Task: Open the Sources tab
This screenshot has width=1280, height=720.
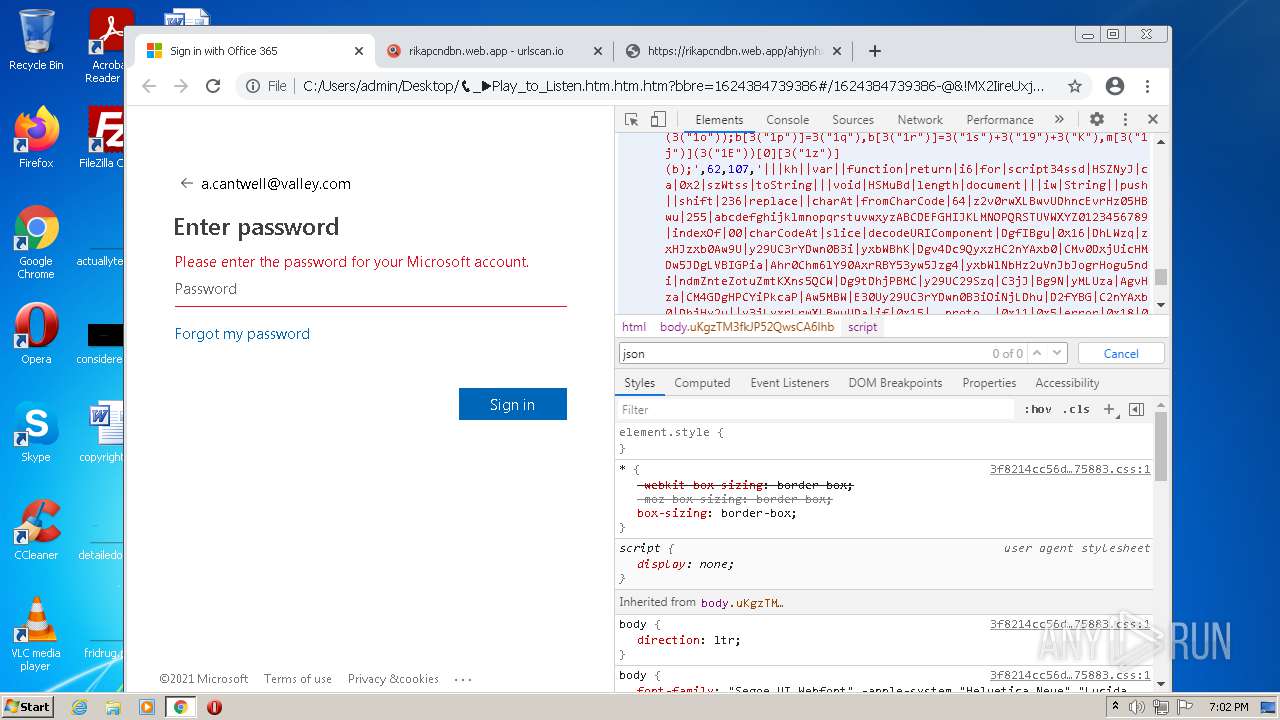Action: pos(853,119)
